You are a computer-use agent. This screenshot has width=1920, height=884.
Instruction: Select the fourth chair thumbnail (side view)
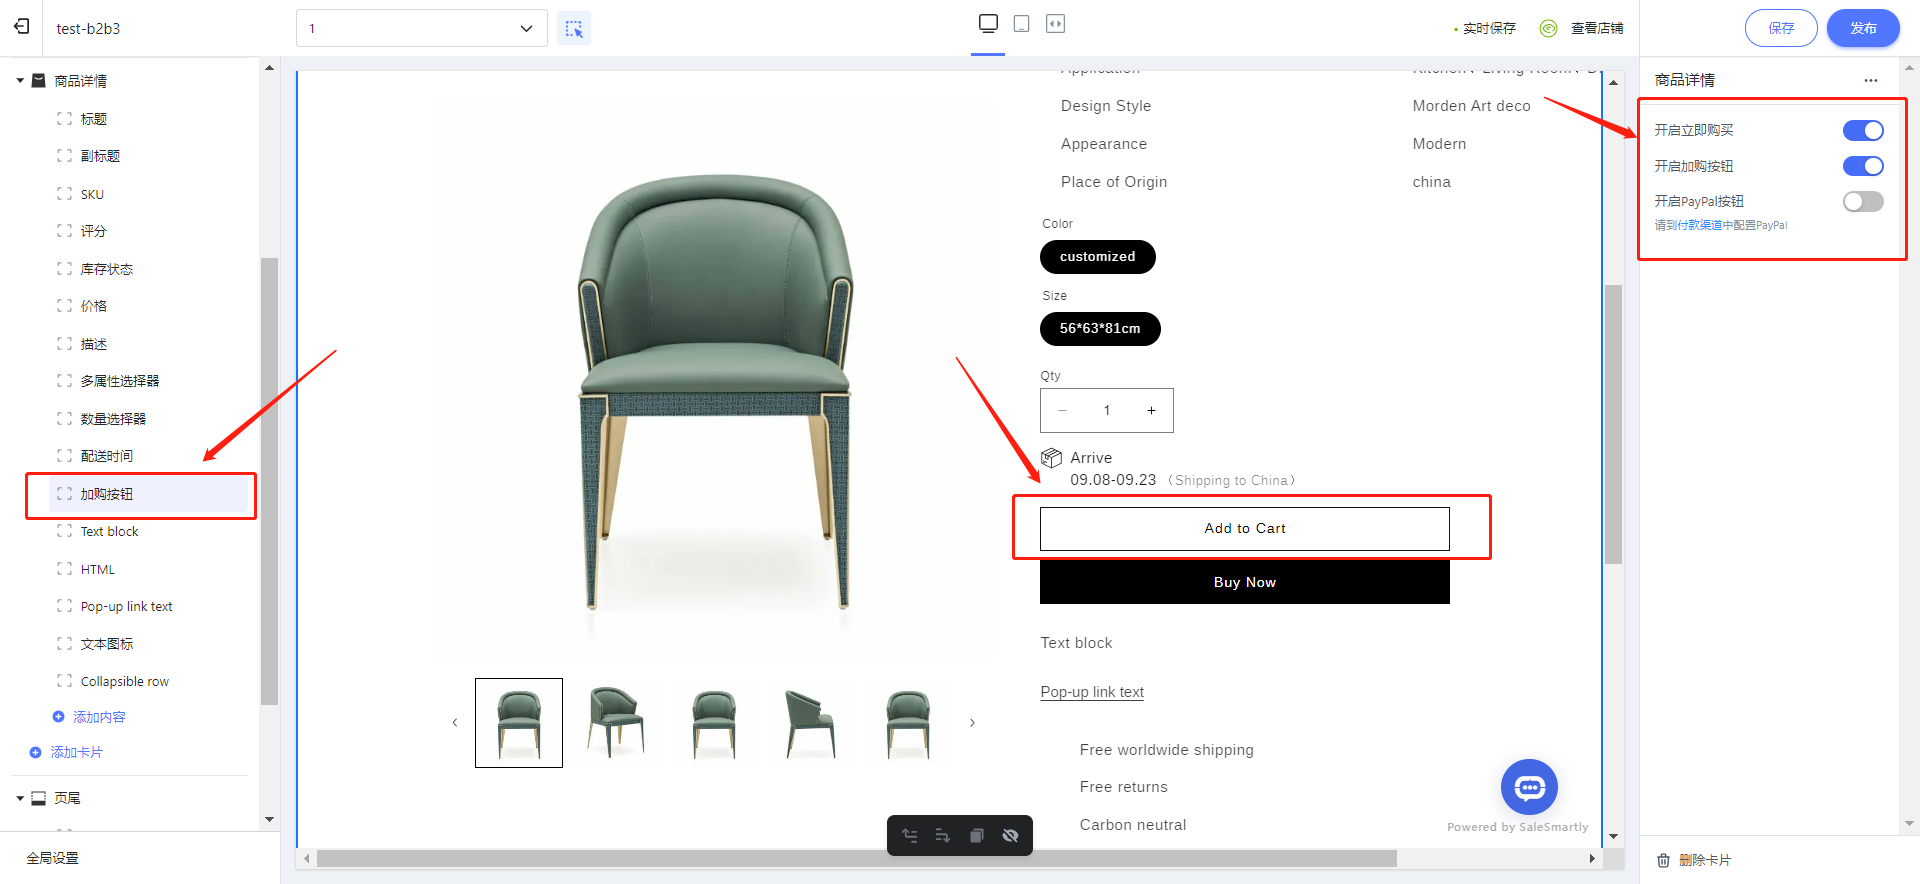(x=811, y=723)
